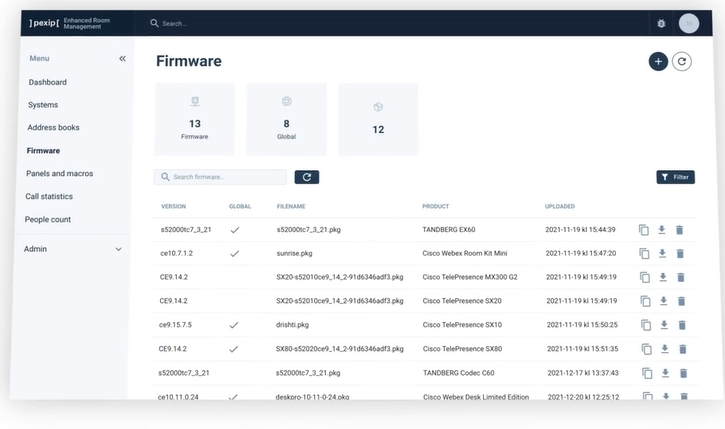
Task: Click version ce9.15.7.5
Action: coord(175,325)
